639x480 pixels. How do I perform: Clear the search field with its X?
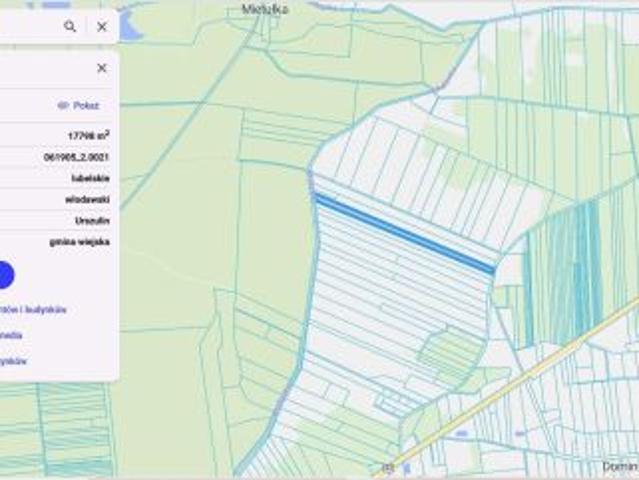click(x=102, y=27)
